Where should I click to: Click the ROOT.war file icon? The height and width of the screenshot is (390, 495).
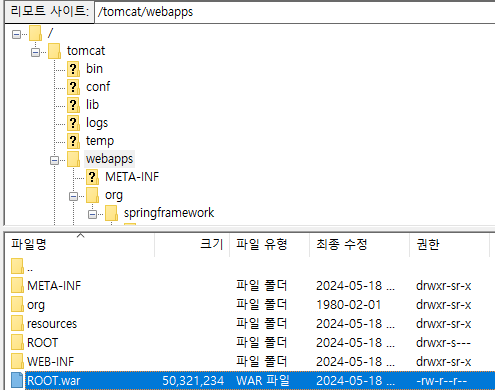(x=17, y=380)
